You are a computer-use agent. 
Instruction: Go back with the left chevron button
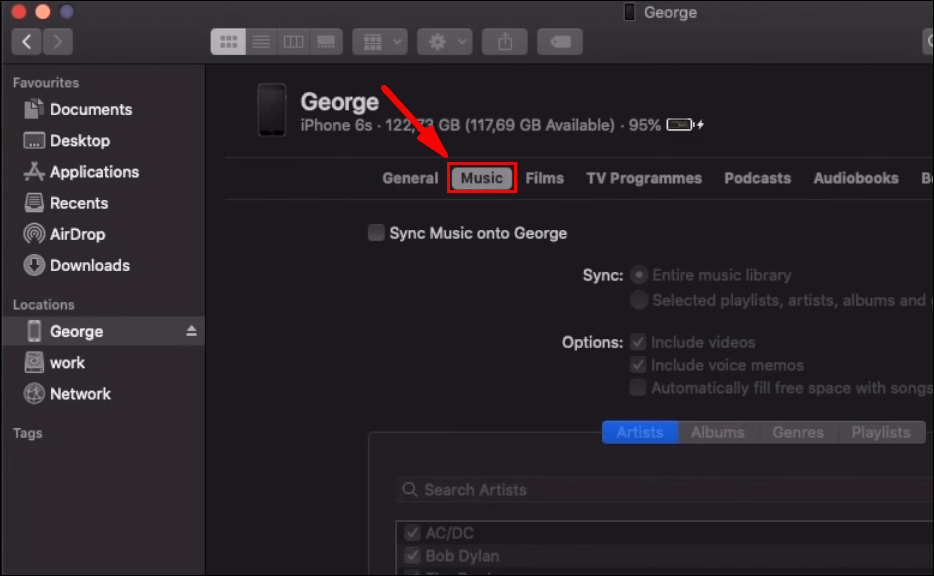[x=27, y=42]
